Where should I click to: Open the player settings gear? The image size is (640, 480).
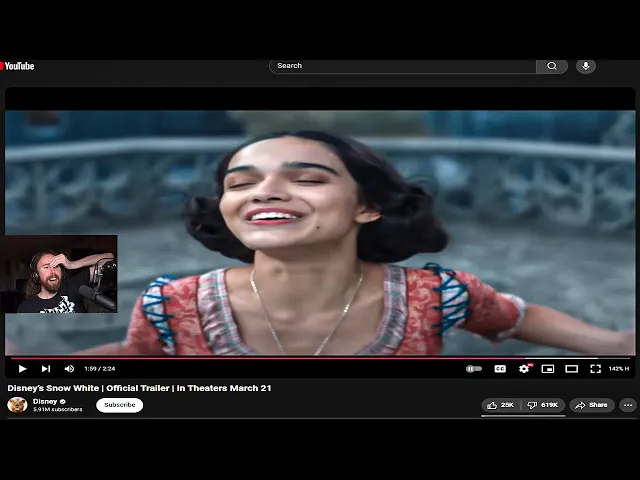point(524,369)
